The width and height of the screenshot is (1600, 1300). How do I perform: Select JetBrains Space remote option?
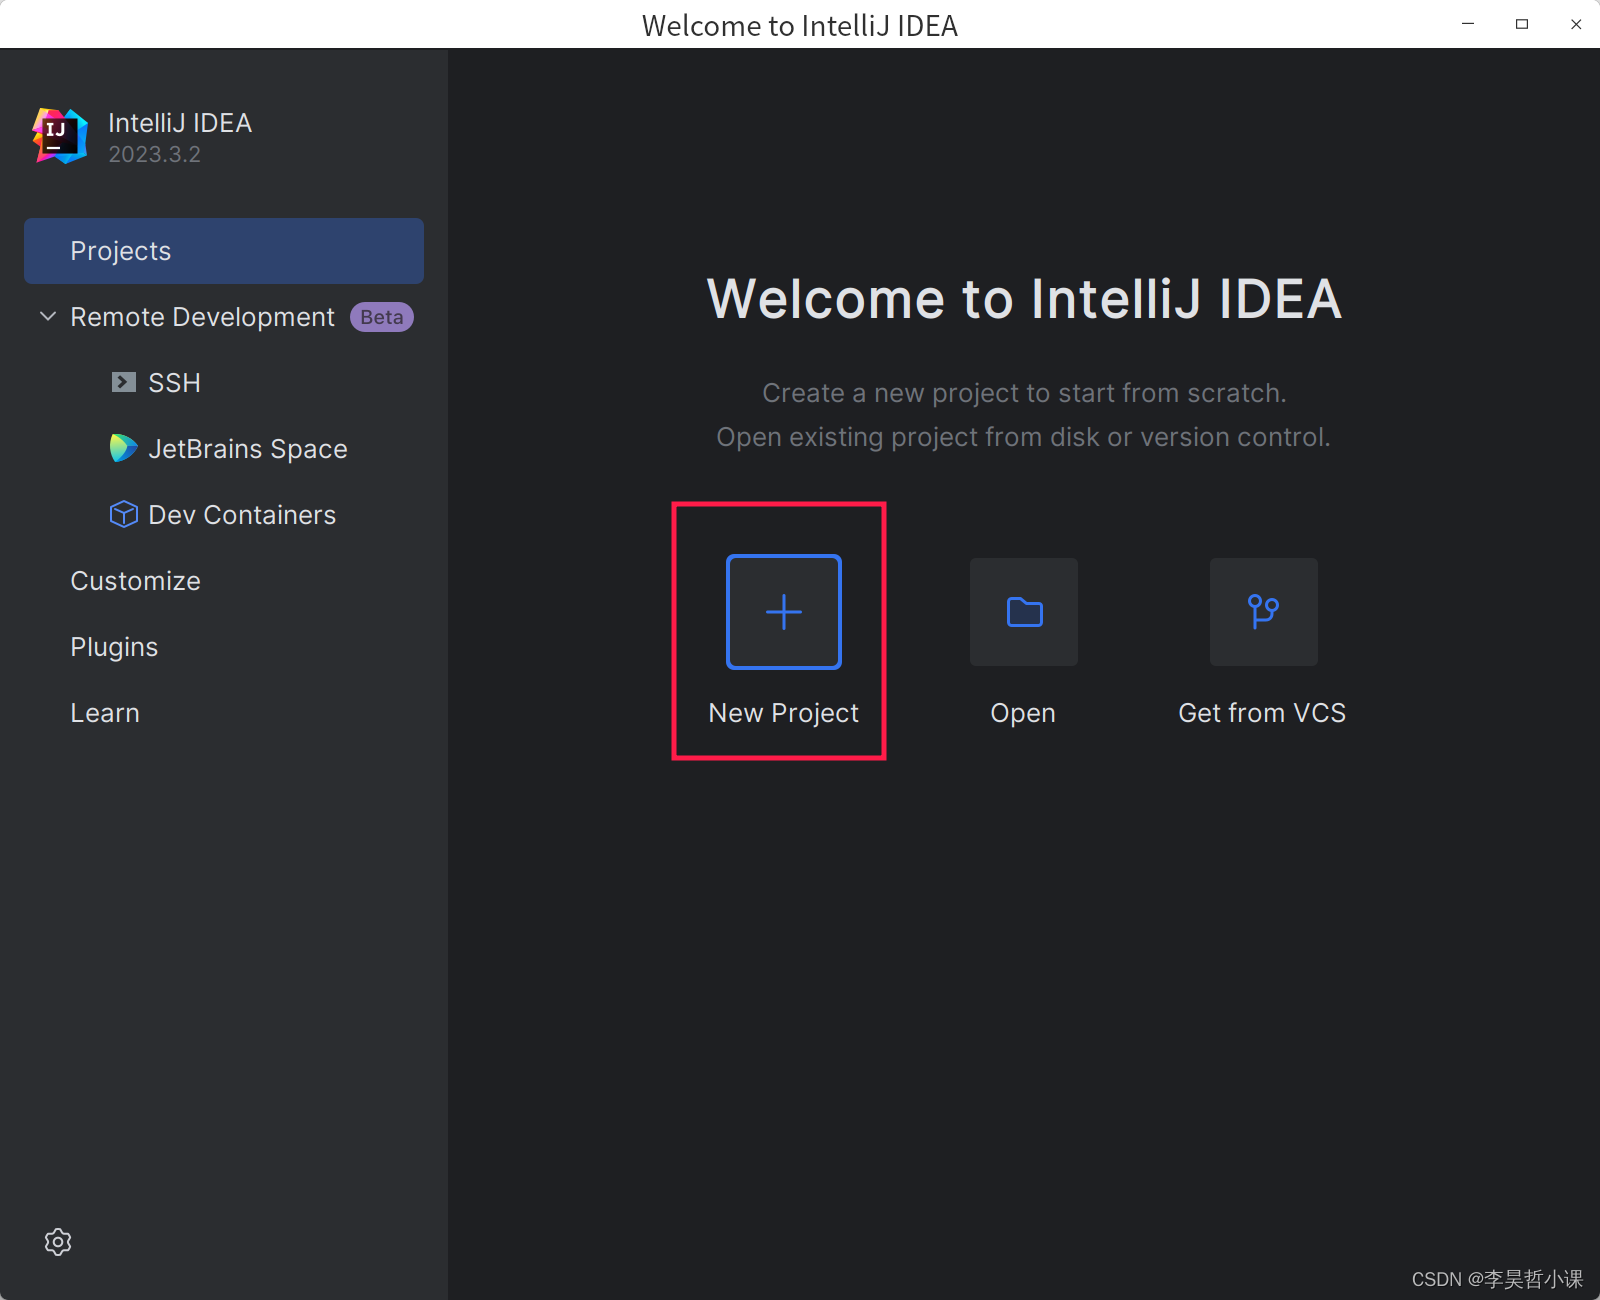224,449
